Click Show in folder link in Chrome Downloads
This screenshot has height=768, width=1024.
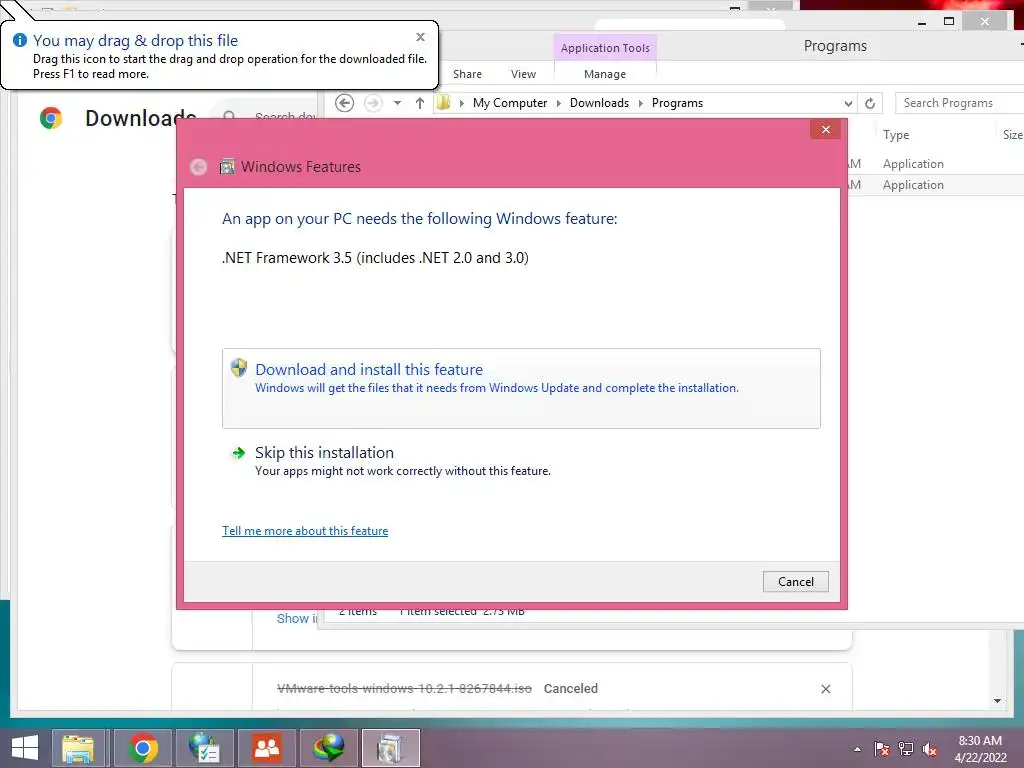296,618
